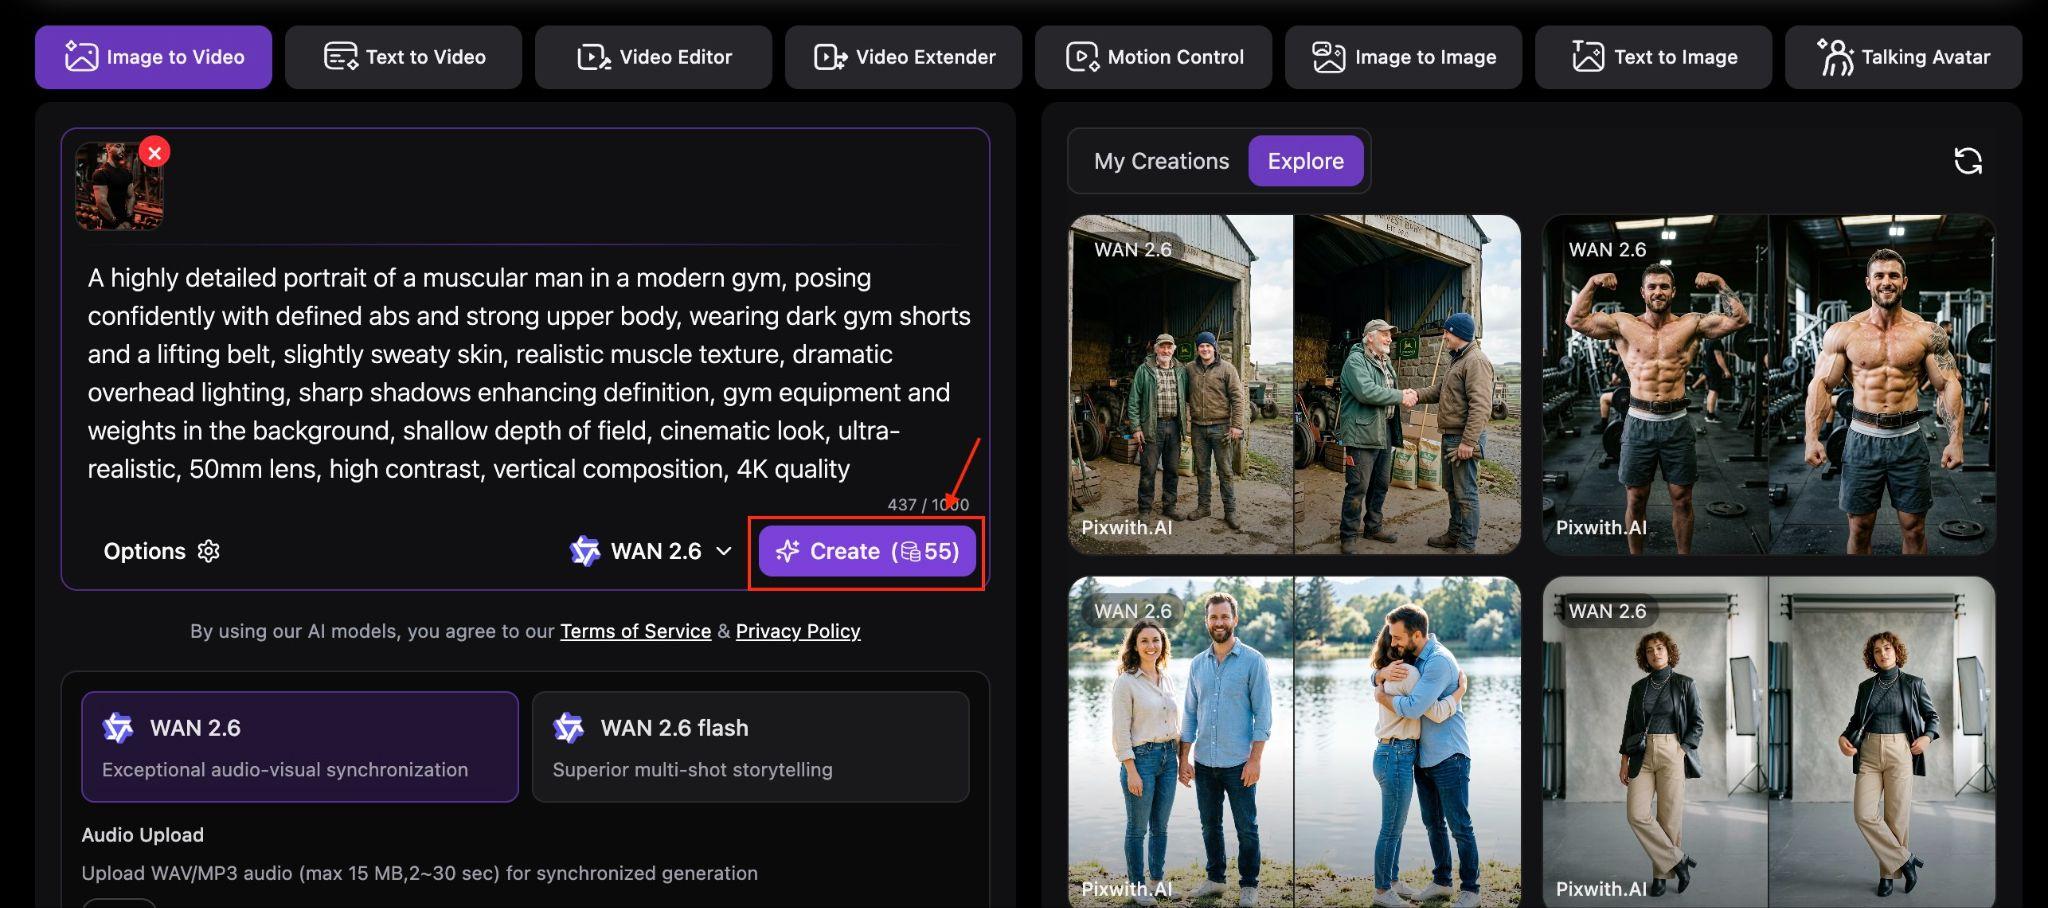Click the Text to Image tab icon
Image resolution: width=2048 pixels, height=908 pixels.
click(x=1587, y=57)
